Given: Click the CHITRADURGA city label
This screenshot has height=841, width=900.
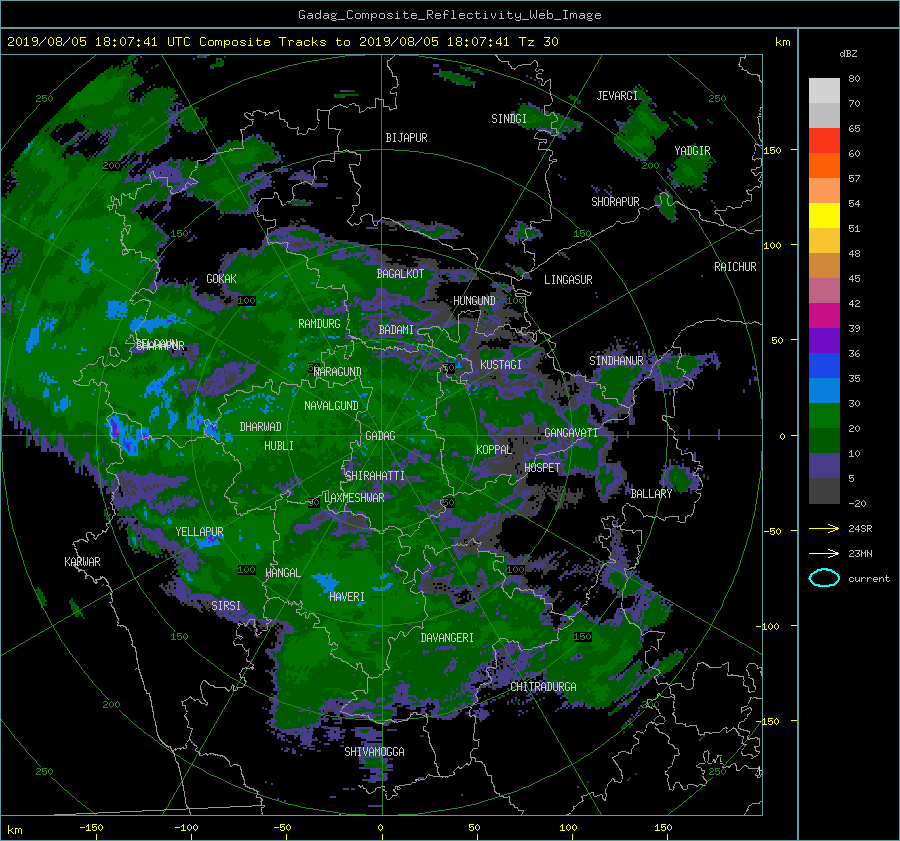Looking at the screenshot, I should coord(544,687).
